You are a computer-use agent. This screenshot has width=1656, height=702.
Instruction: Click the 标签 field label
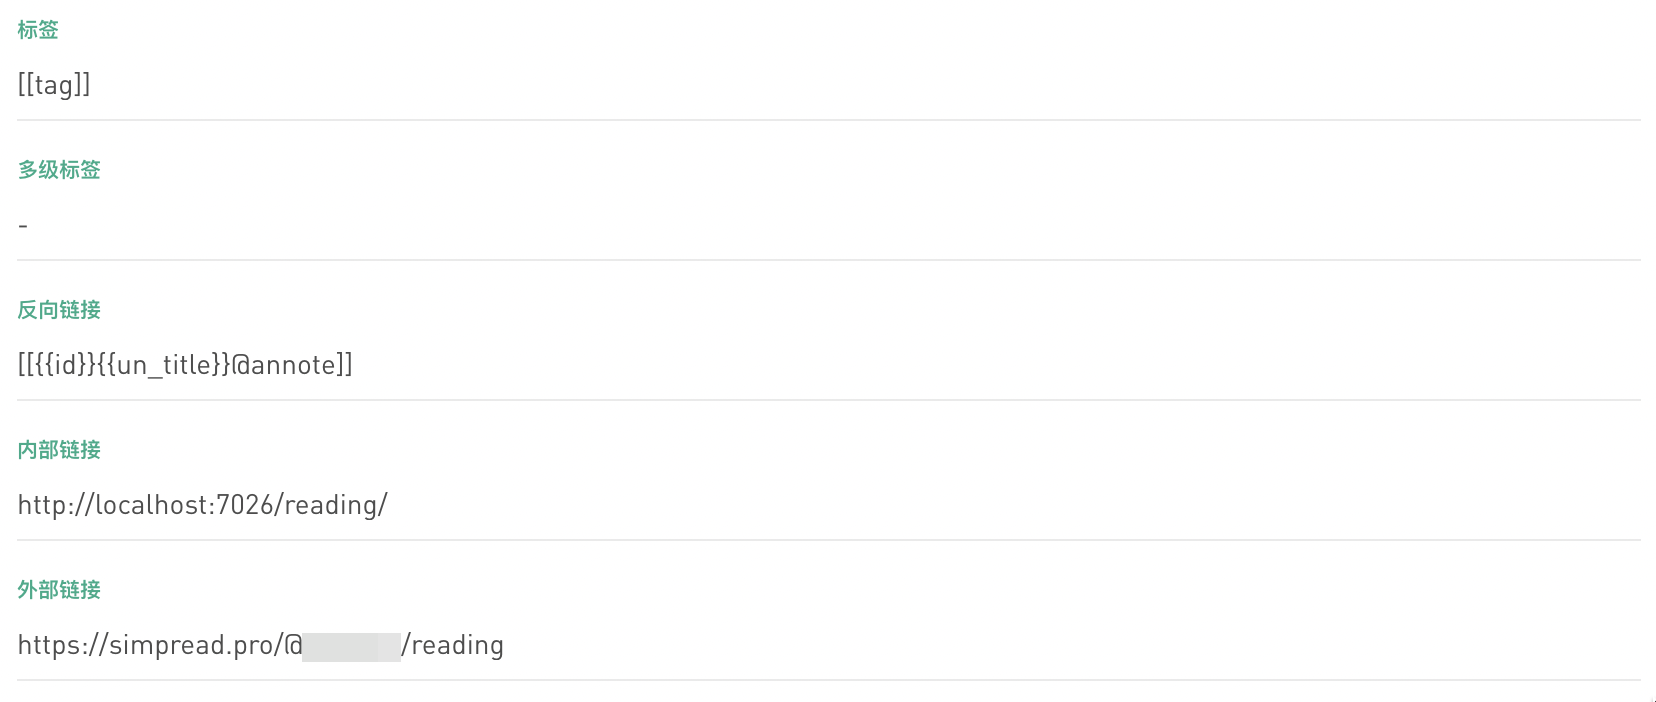(38, 30)
